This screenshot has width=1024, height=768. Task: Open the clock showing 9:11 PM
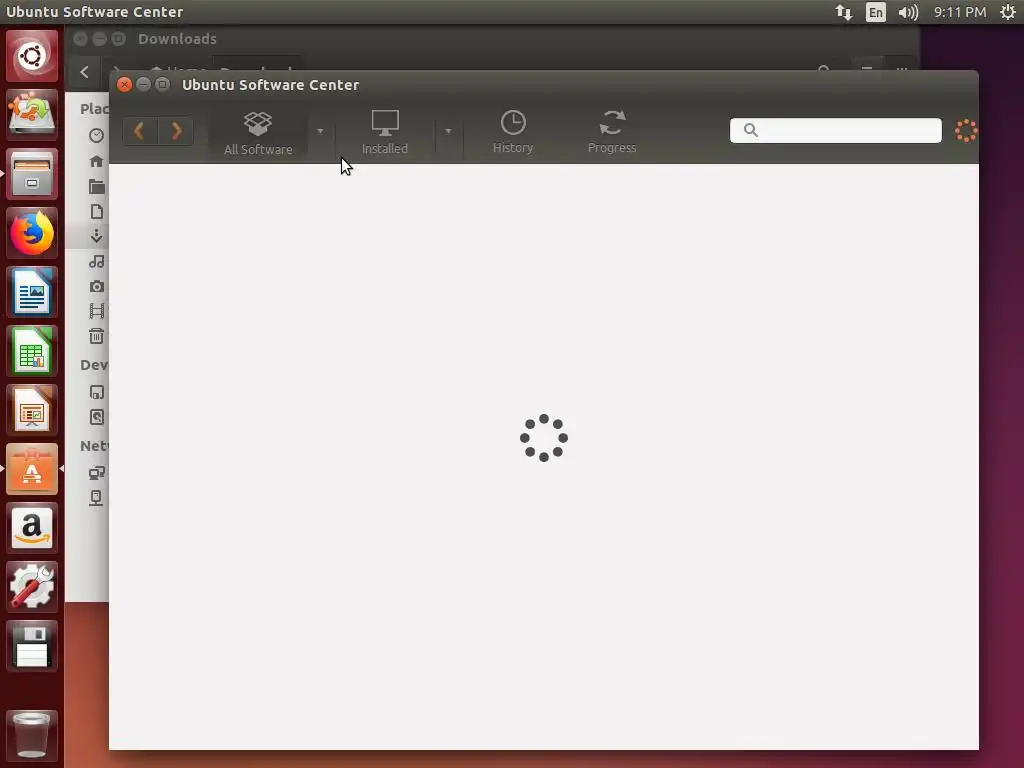tap(959, 12)
